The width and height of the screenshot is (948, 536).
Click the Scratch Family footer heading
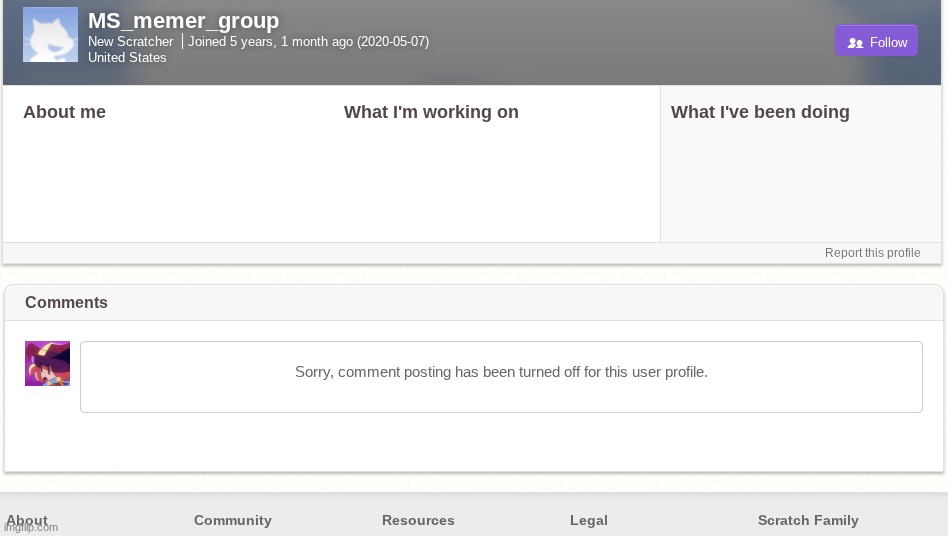click(x=808, y=520)
